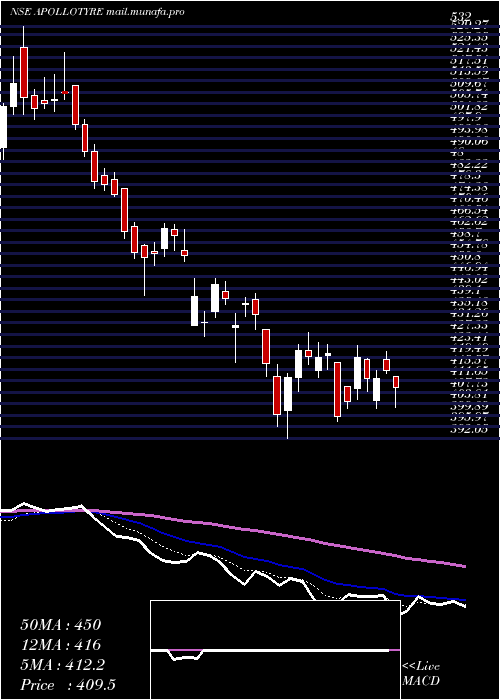Click the '490.06' price axis label

point(468,142)
